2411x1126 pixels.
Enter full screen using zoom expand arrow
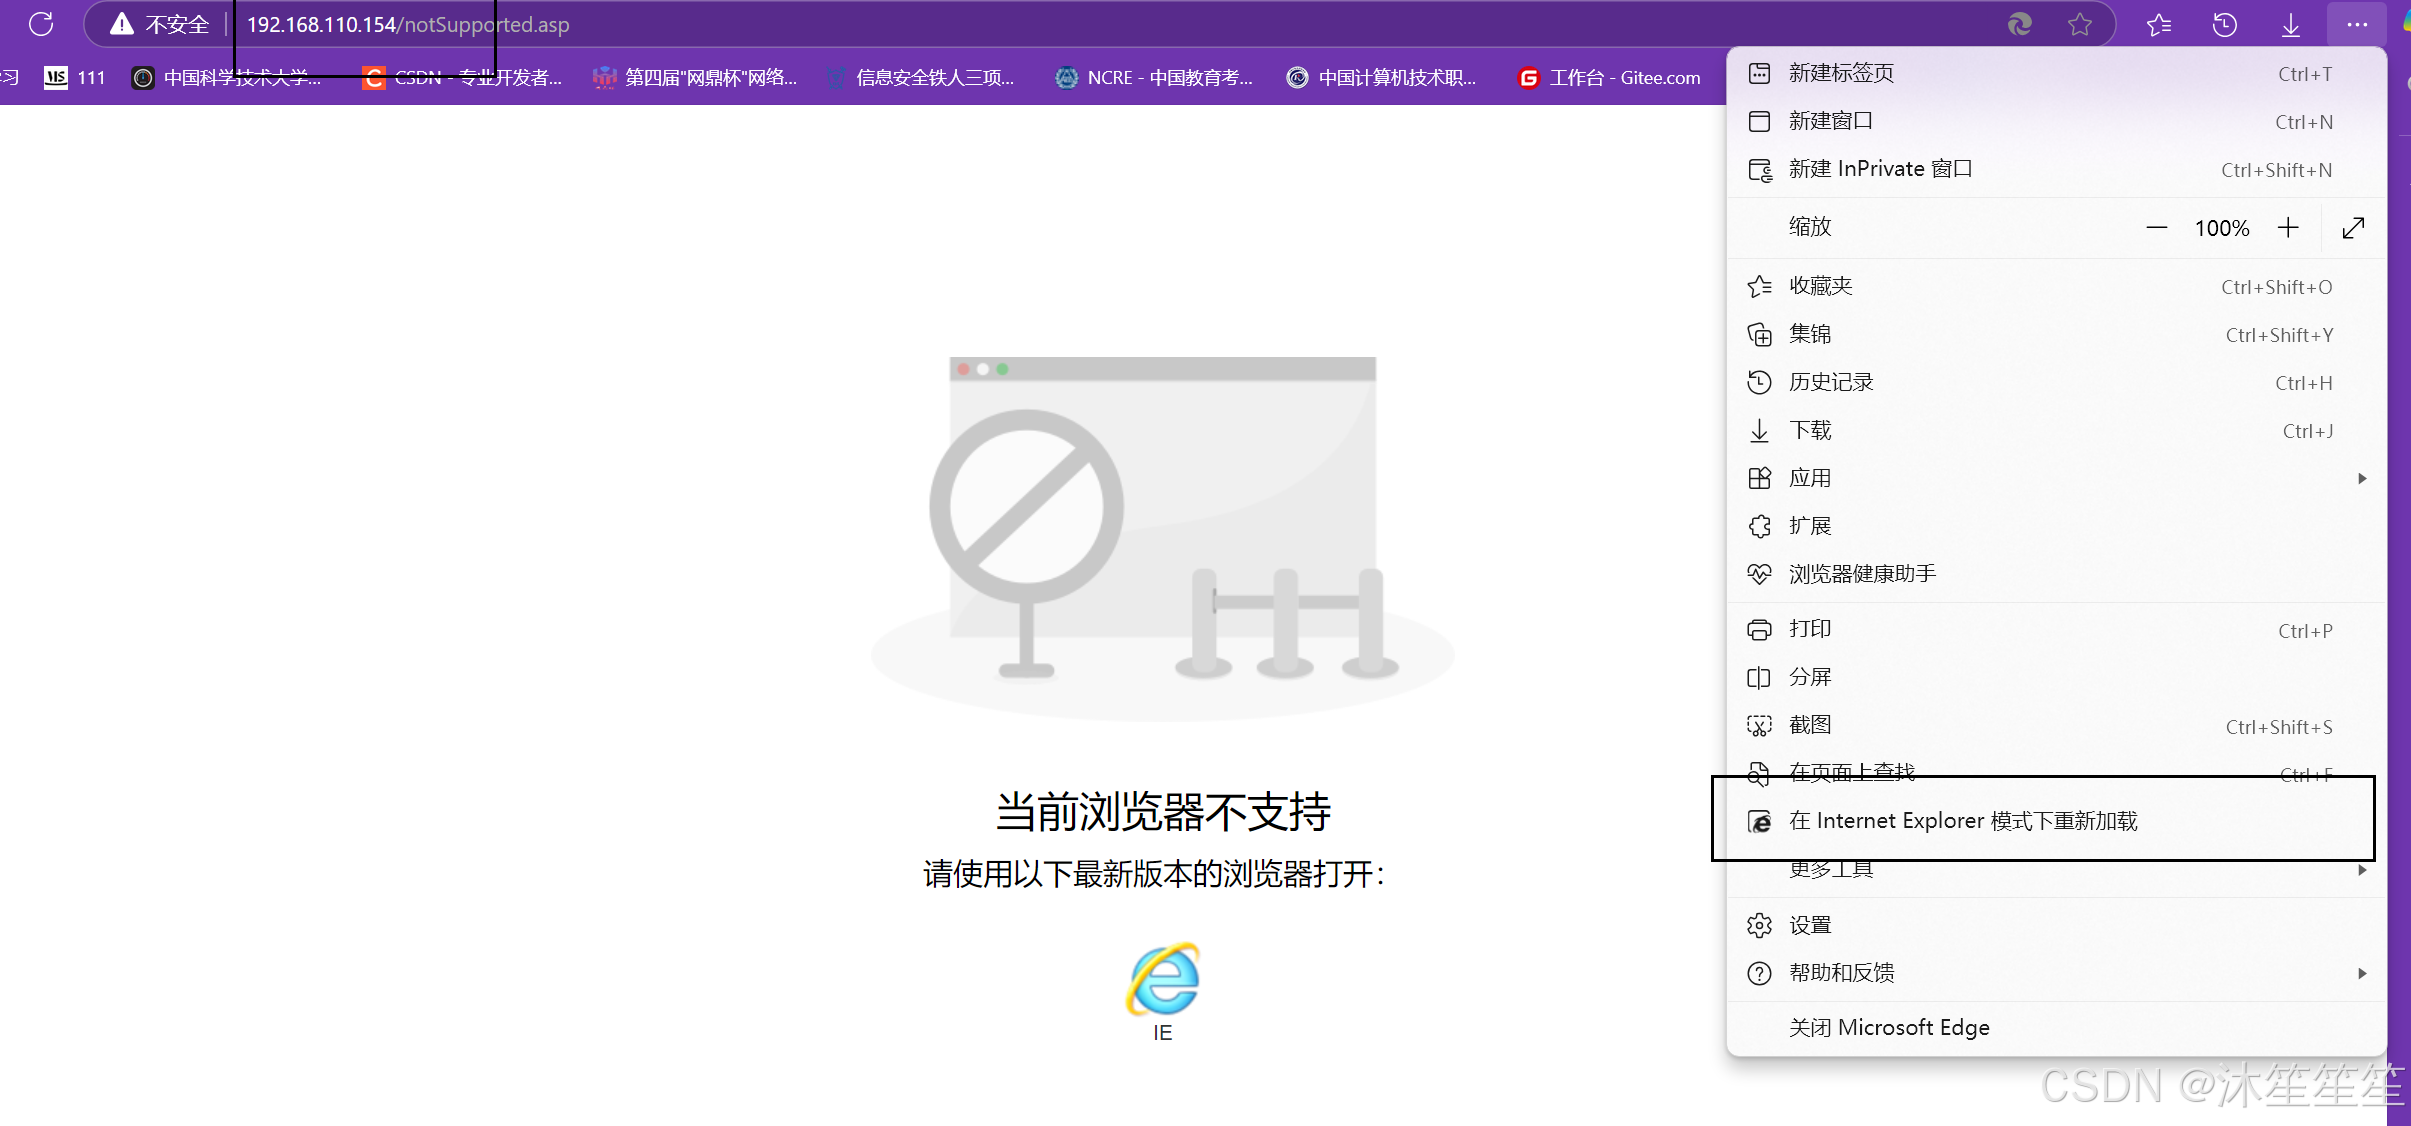coord(2353,228)
